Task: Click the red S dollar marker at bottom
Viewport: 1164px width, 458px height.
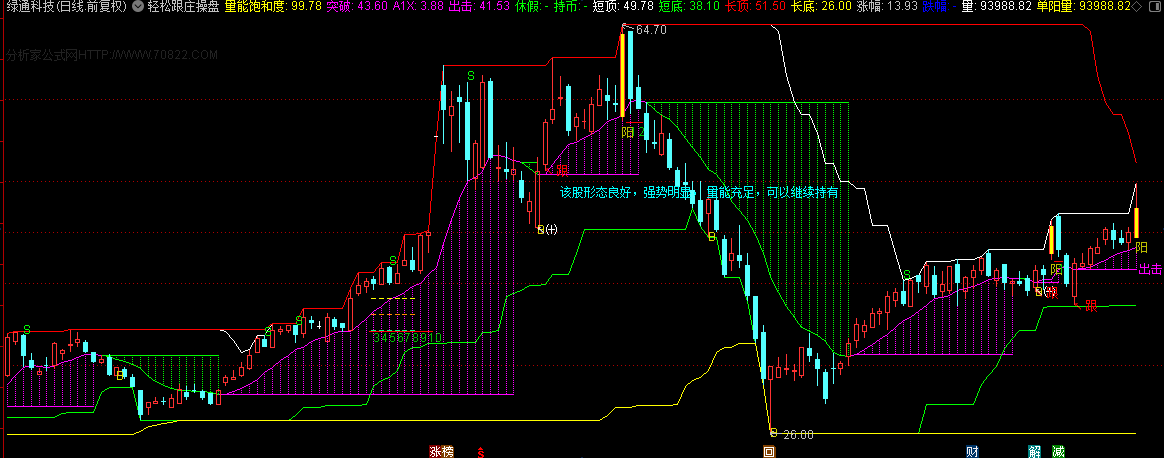Action: [x=481, y=451]
